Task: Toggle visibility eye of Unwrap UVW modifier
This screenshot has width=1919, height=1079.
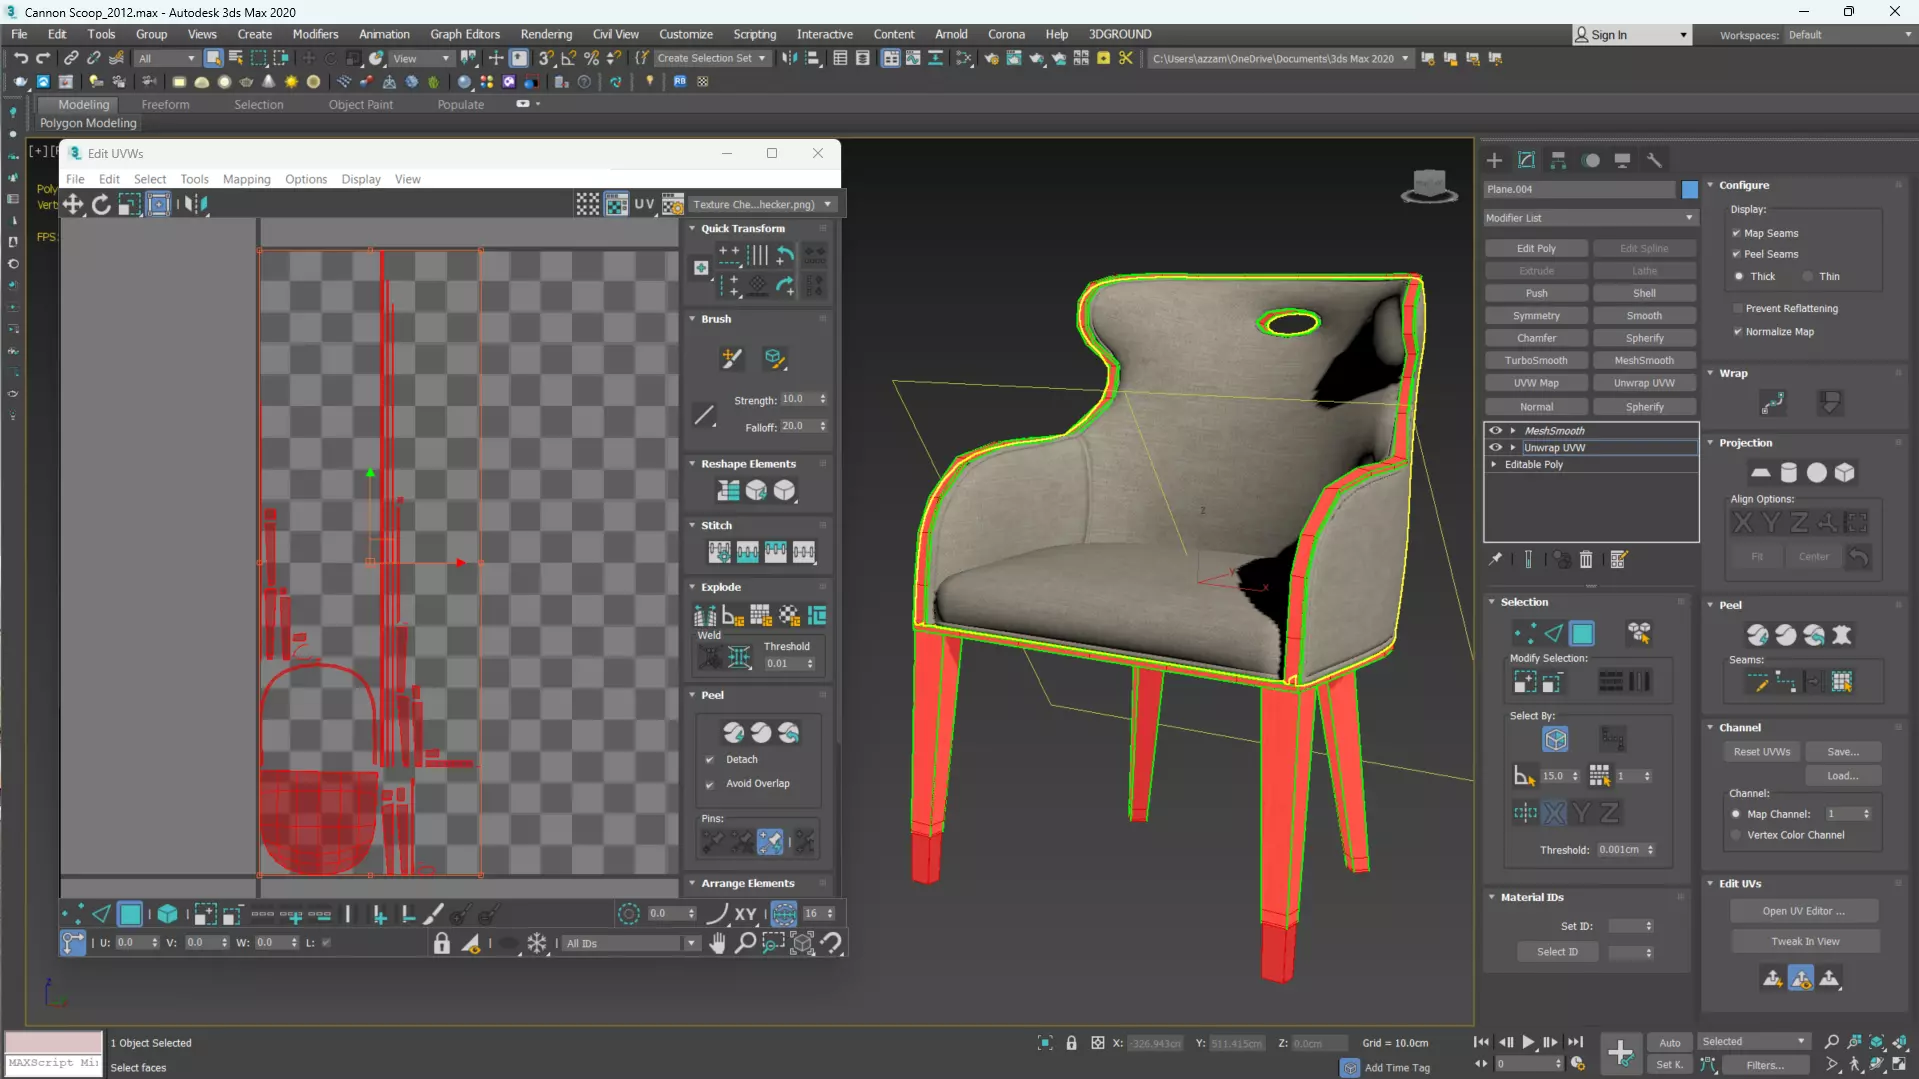Action: [1496, 448]
